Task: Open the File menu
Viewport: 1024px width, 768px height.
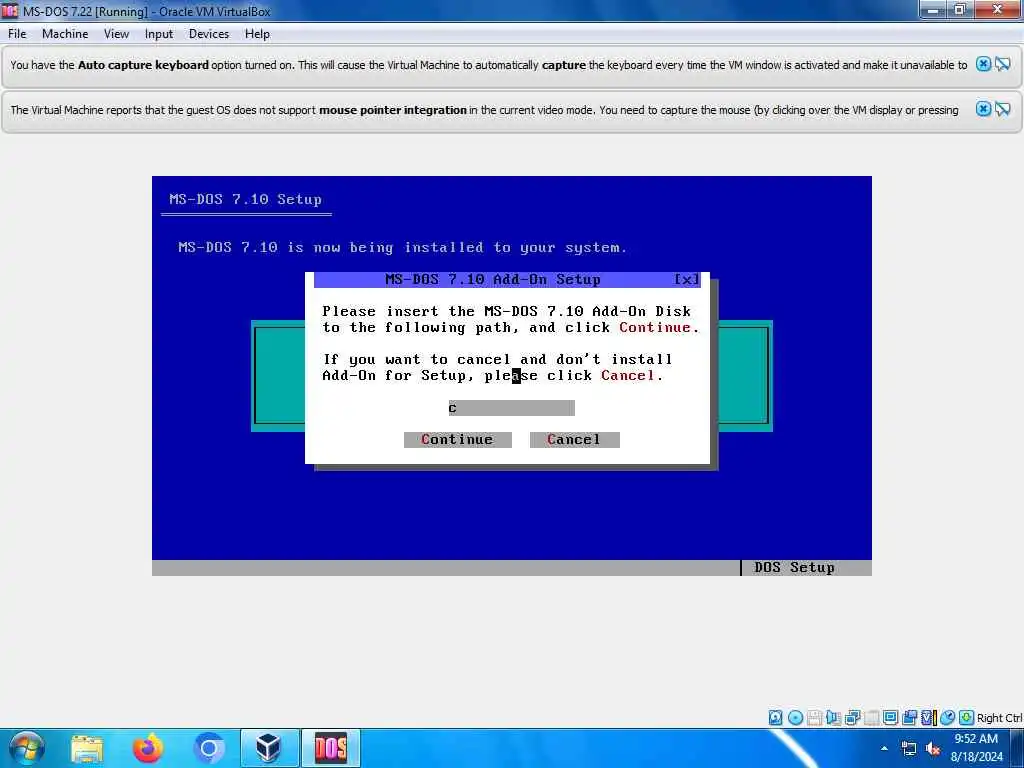Action: click(17, 34)
